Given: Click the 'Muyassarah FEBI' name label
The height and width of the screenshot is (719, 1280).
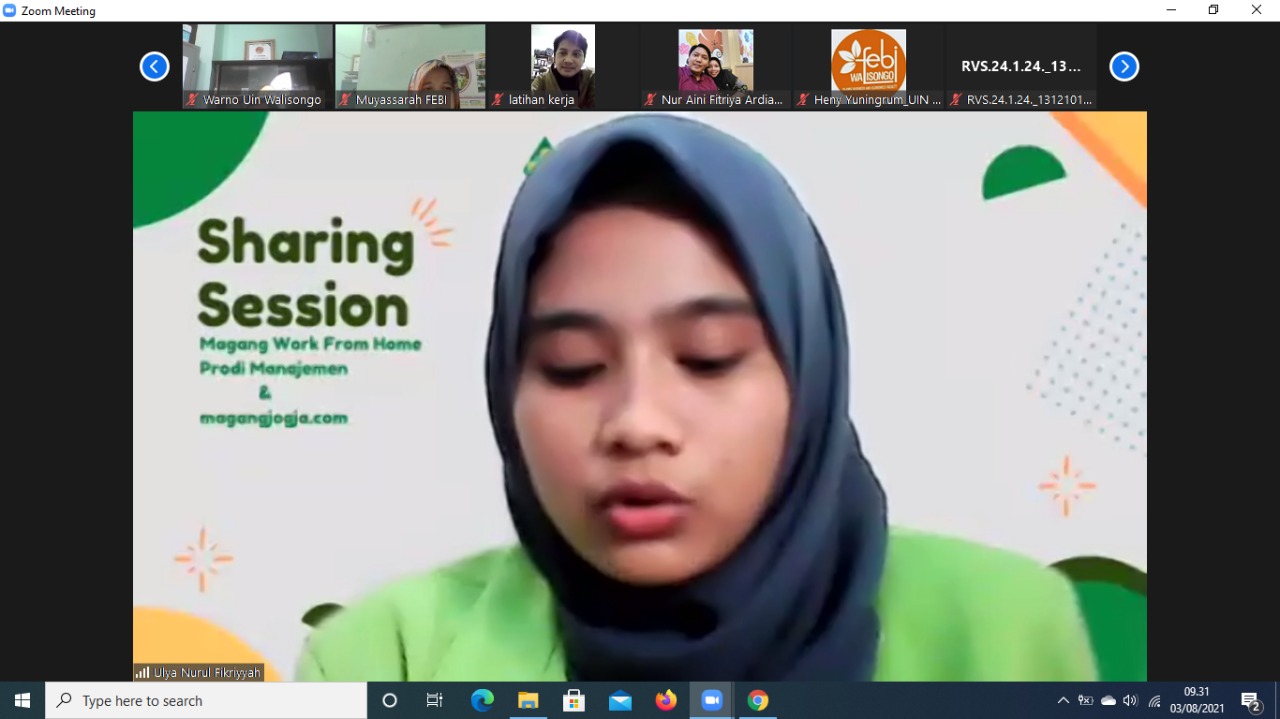Looking at the screenshot, I should pyautogui.click(x=401, y=100).
